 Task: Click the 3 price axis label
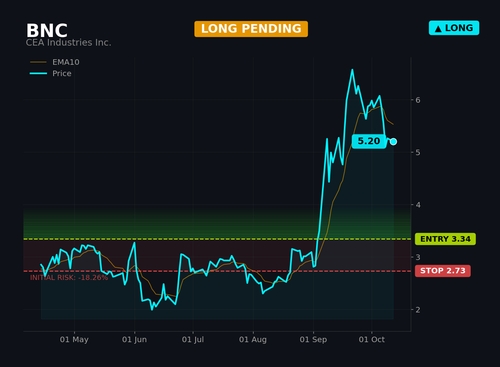coord(418,257)
